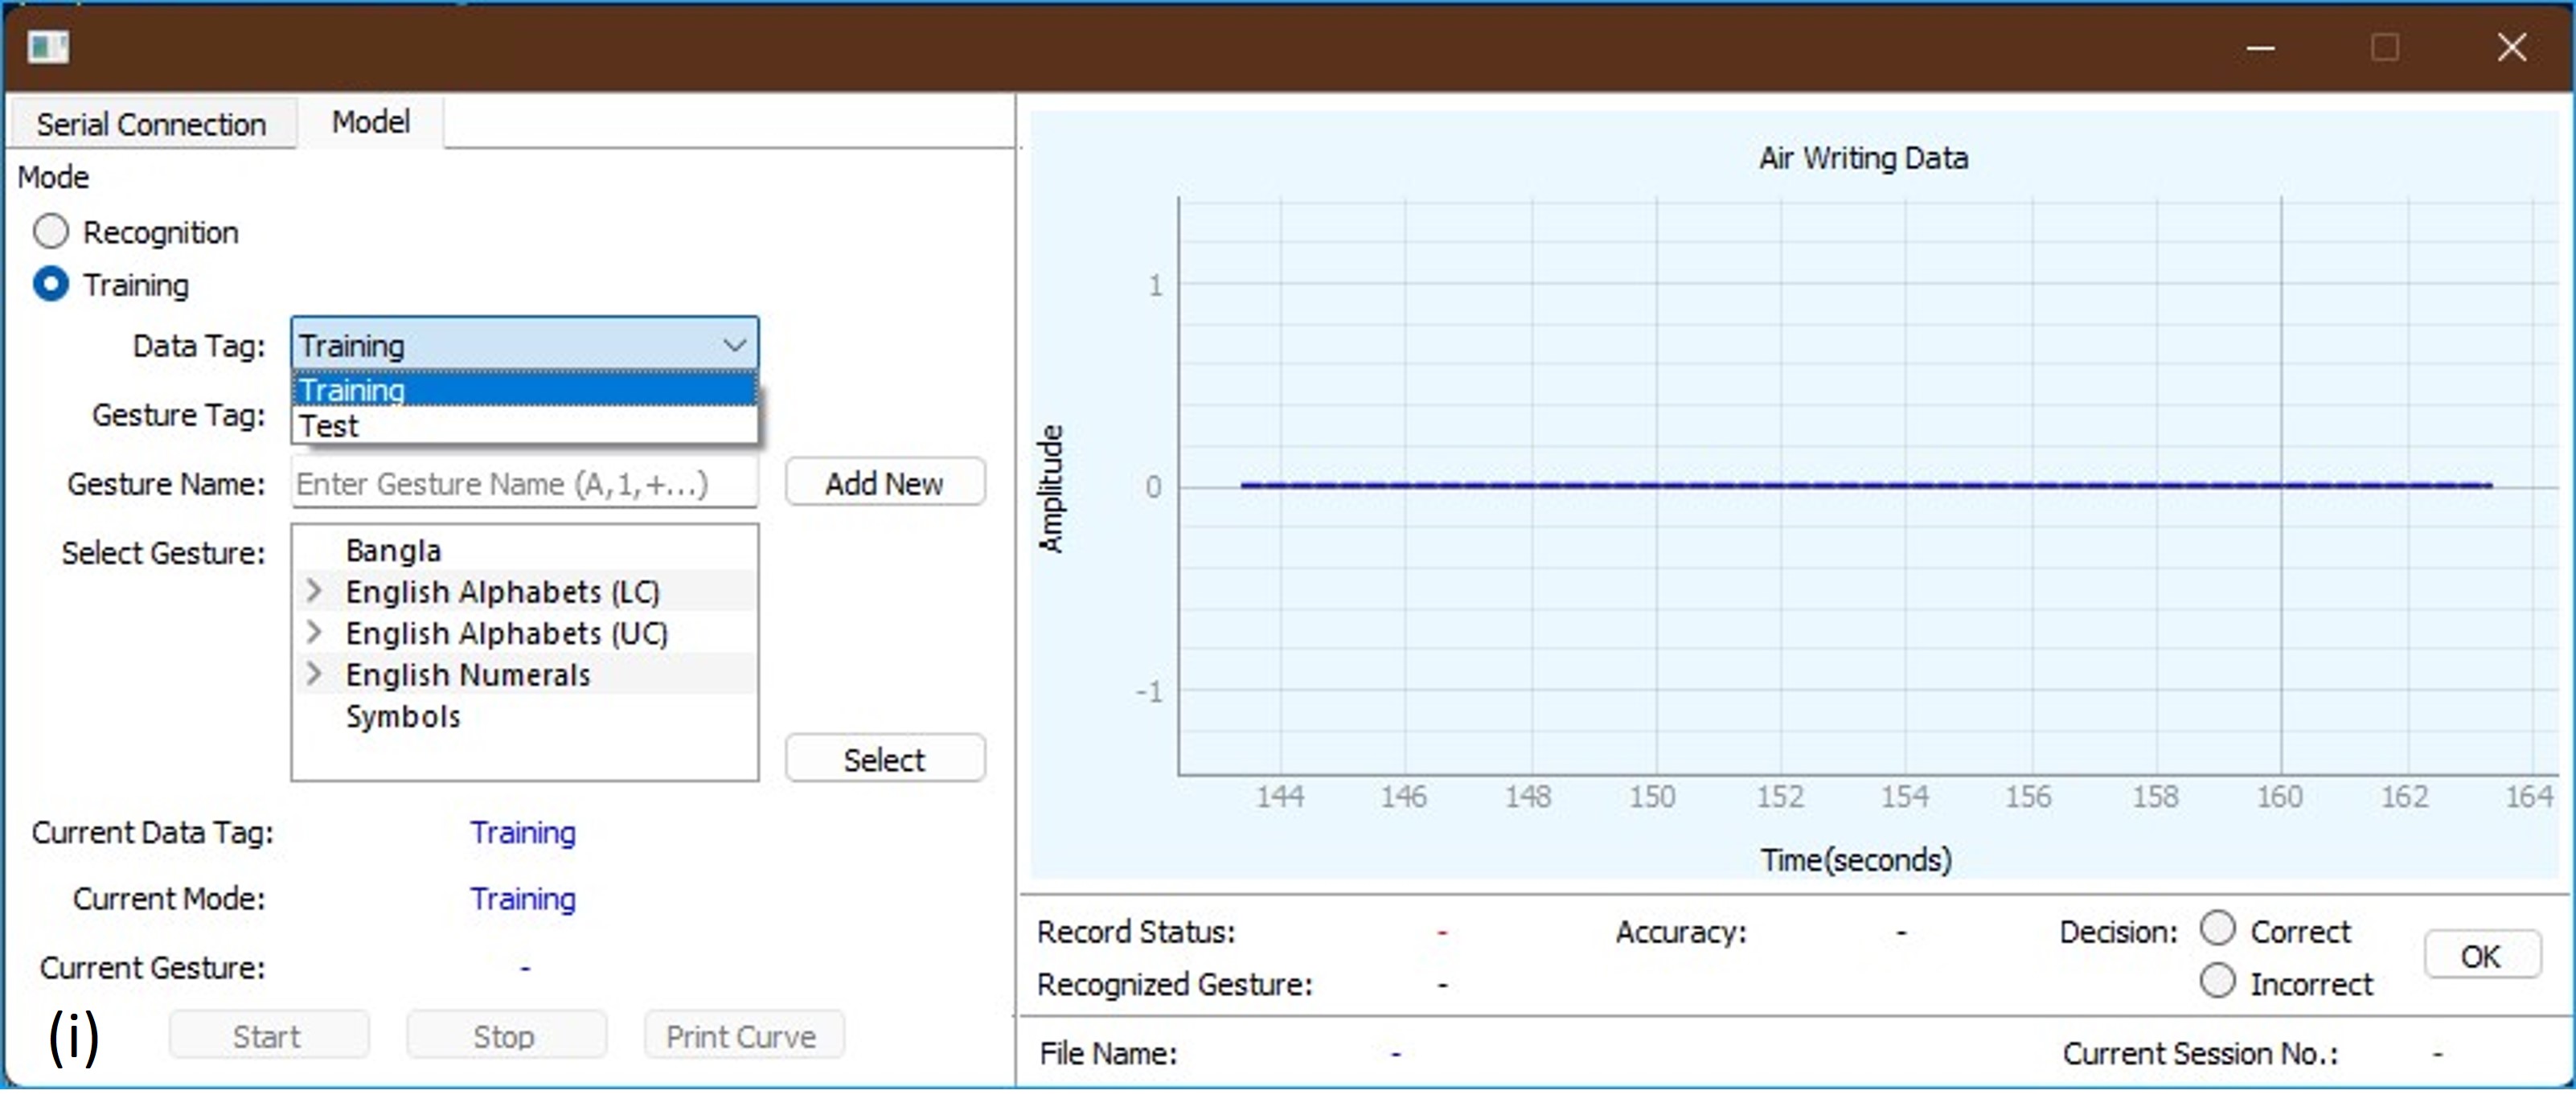Viewport: 2576px width, 1115px height.
Task: Expand English Alphabets (LC) tree node
Action: 314,591
